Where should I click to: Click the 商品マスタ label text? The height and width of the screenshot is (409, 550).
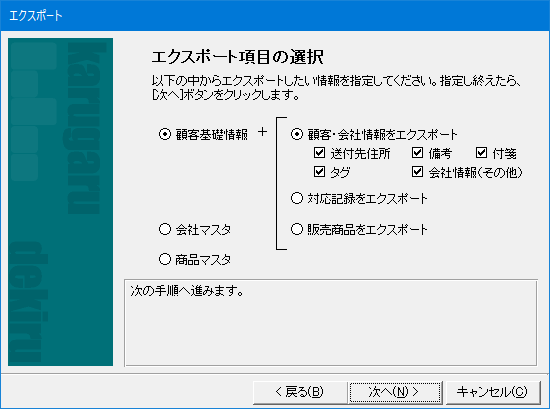(x=203, y=260)
